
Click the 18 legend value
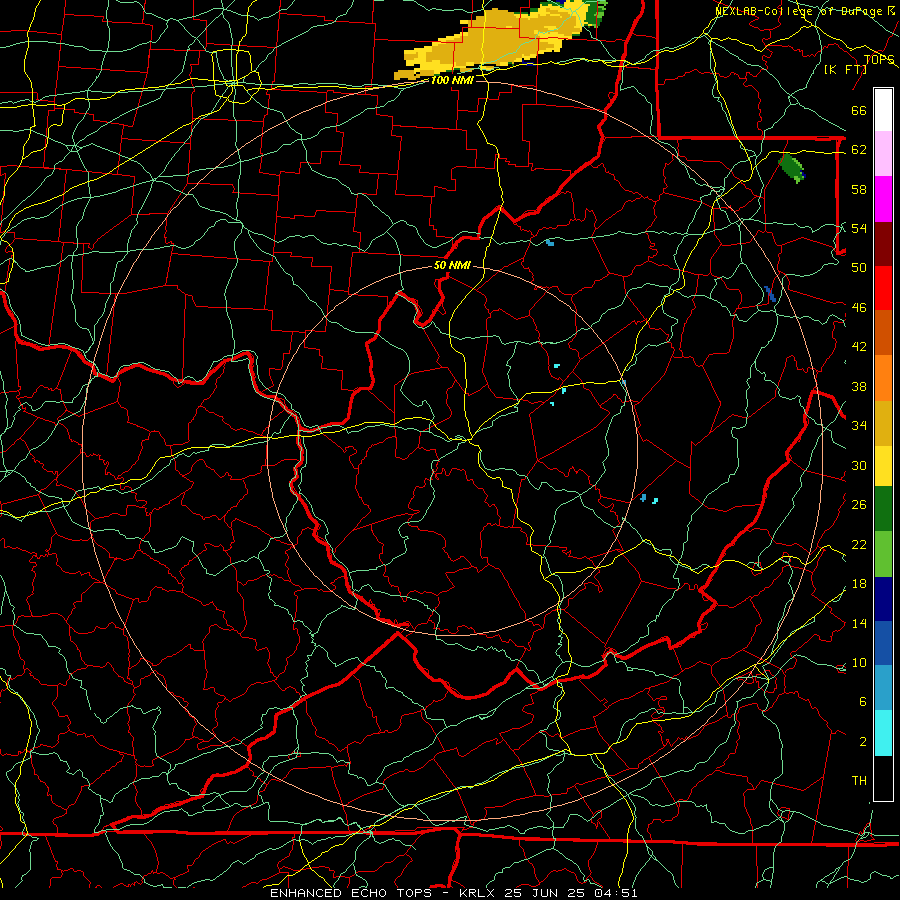click(x=859, y=584)
